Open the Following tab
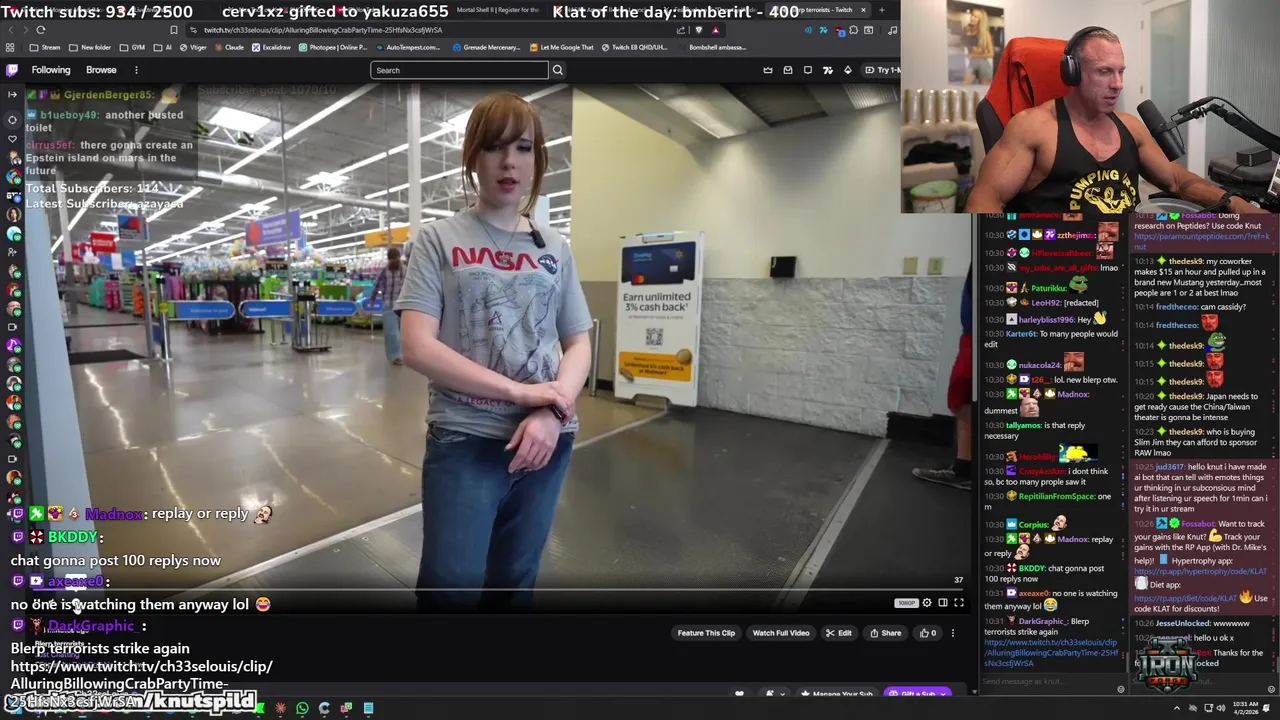Viewport: 1280px width, 720px height. click(51, 70)
